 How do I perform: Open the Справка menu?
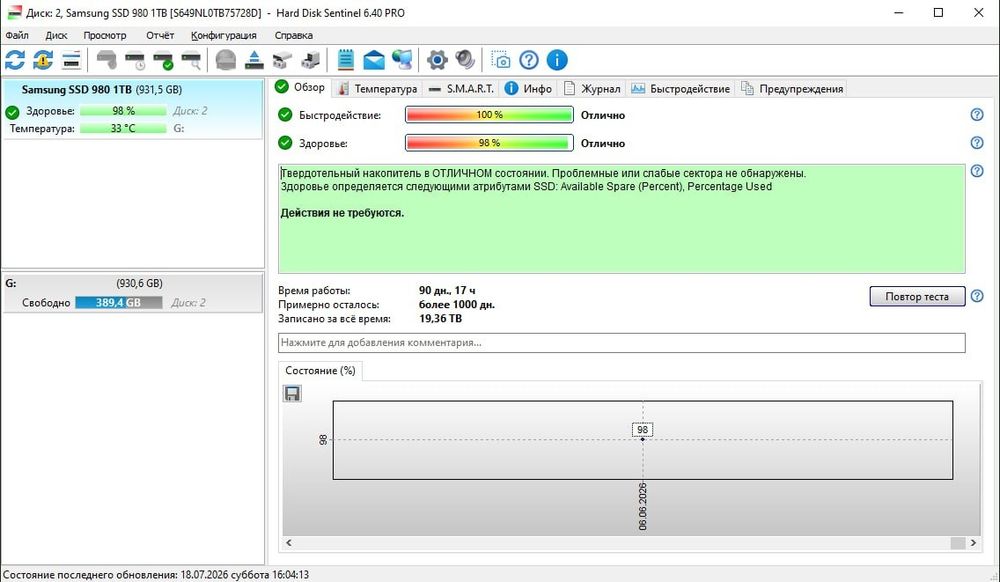pos(293,35)
